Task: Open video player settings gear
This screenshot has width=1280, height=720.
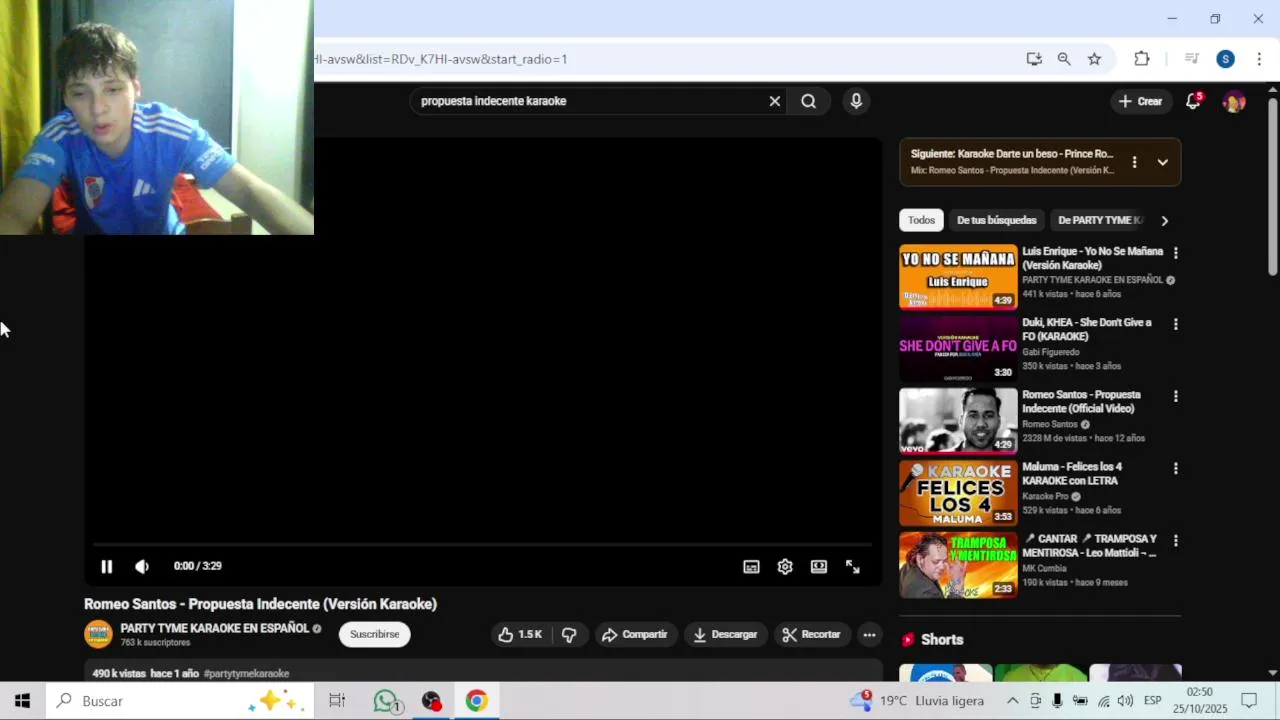Action: point(785,566)
